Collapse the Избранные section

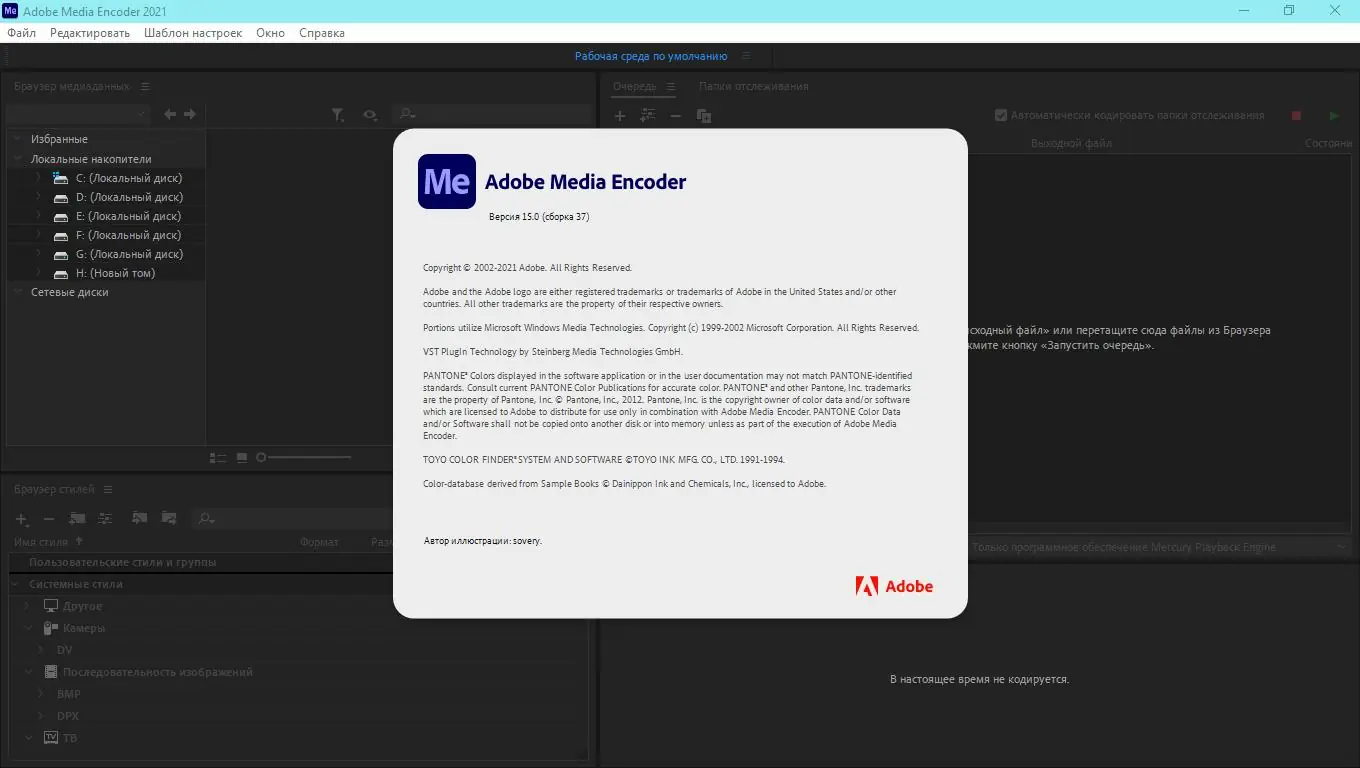tap(17, 139)
